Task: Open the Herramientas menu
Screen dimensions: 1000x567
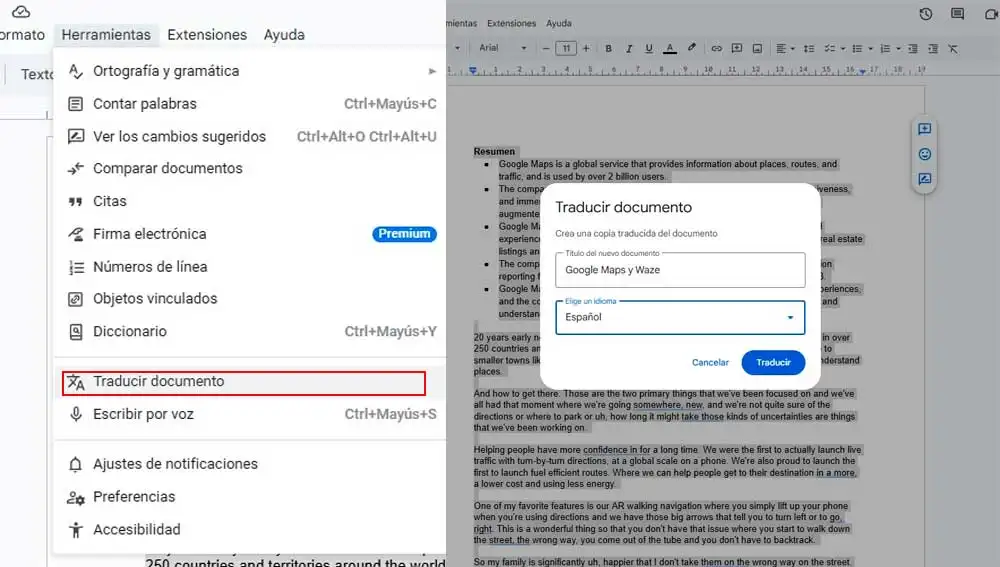Action: pyautogui.click(x=106, y=34)
